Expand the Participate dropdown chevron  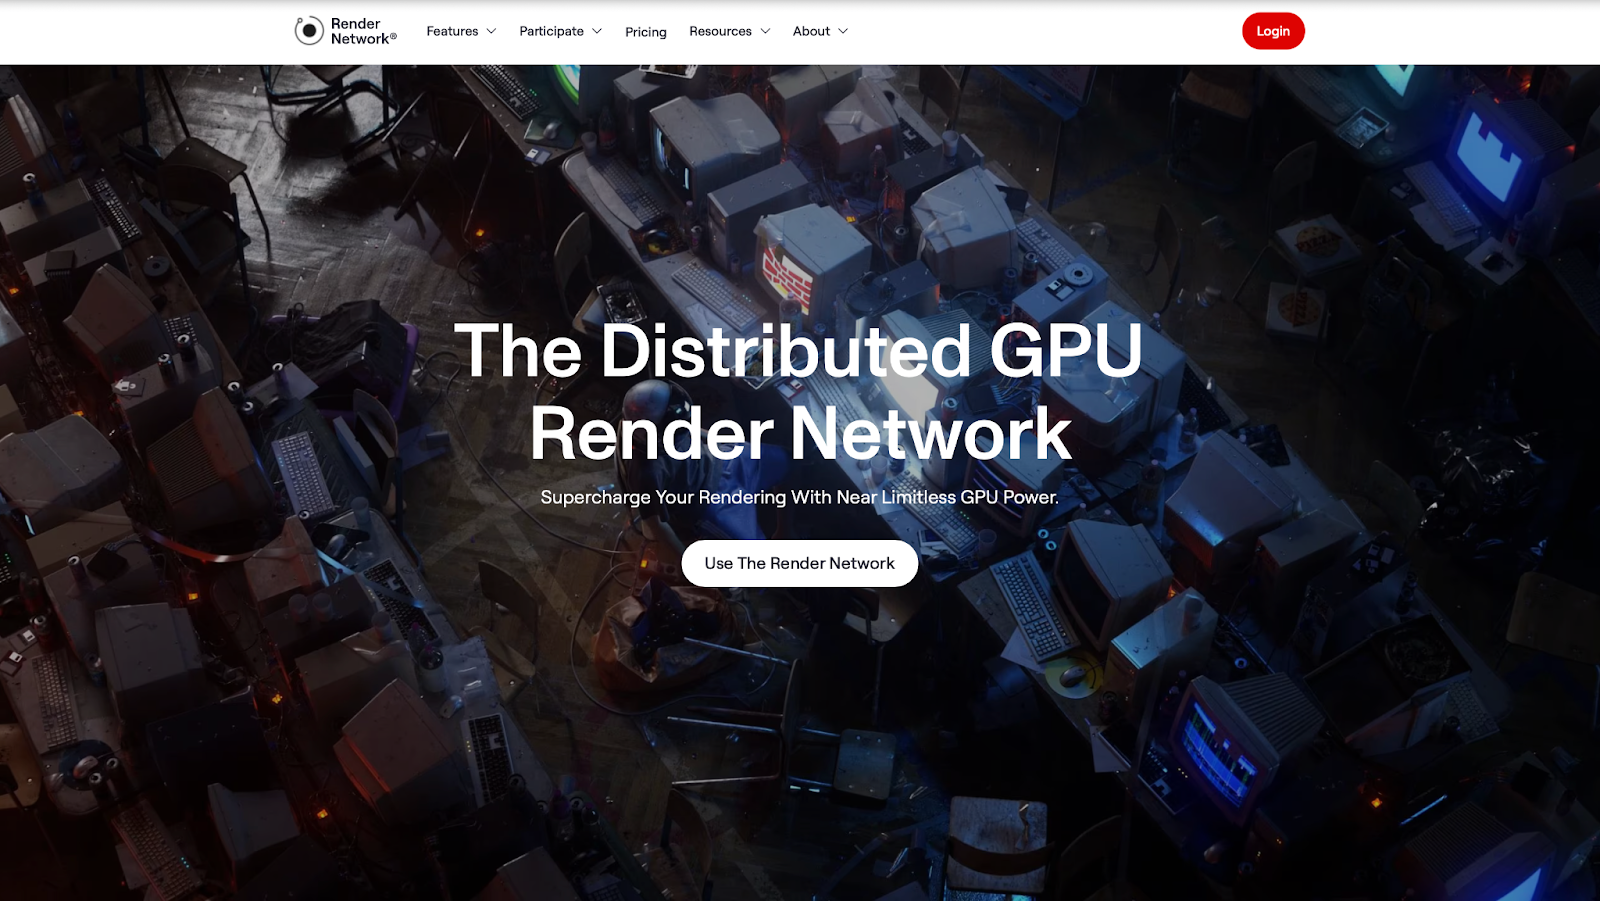[x=597, y=31]
